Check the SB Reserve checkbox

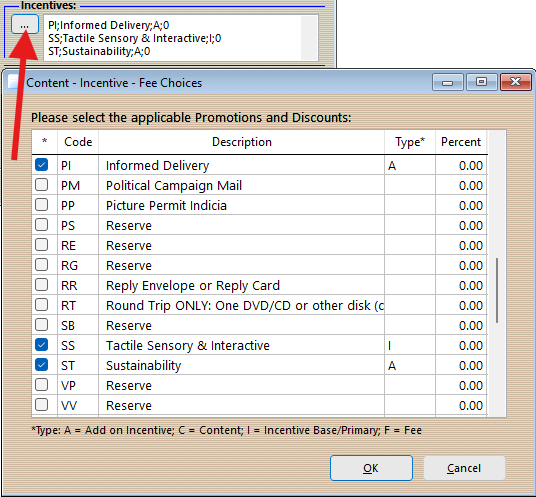click(x=41, y=325)
